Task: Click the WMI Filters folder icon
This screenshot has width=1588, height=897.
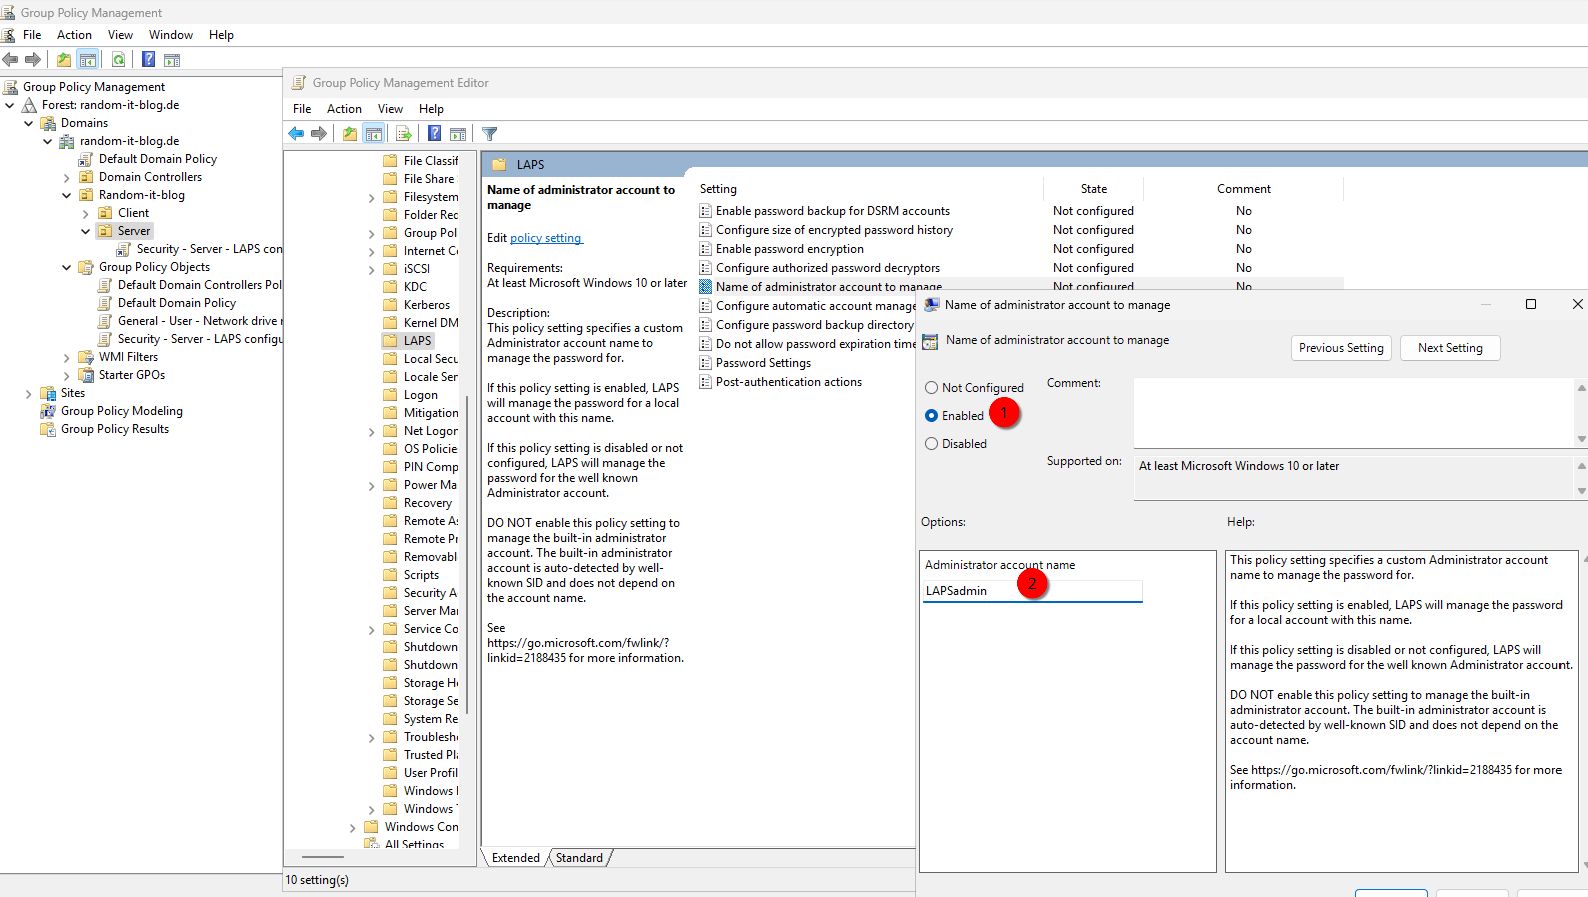Action: [86, 357]
